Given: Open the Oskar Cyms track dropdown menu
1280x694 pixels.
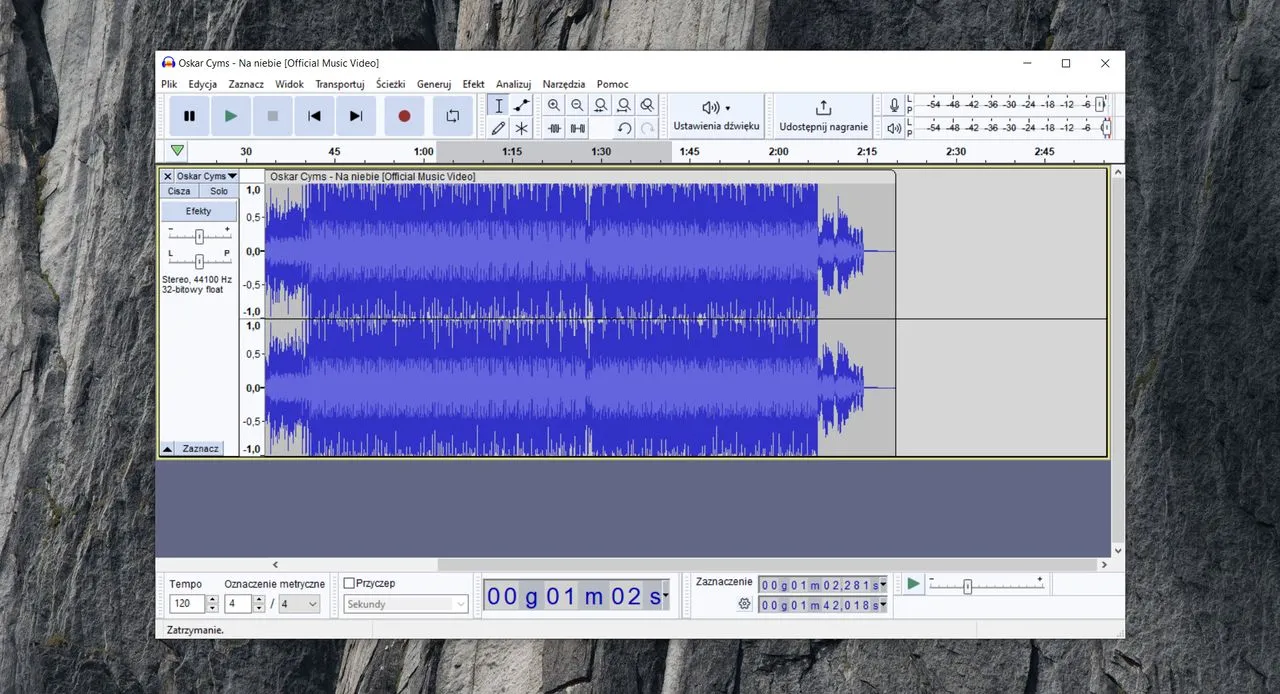Looking at the screenshot, I should (206, 176).
